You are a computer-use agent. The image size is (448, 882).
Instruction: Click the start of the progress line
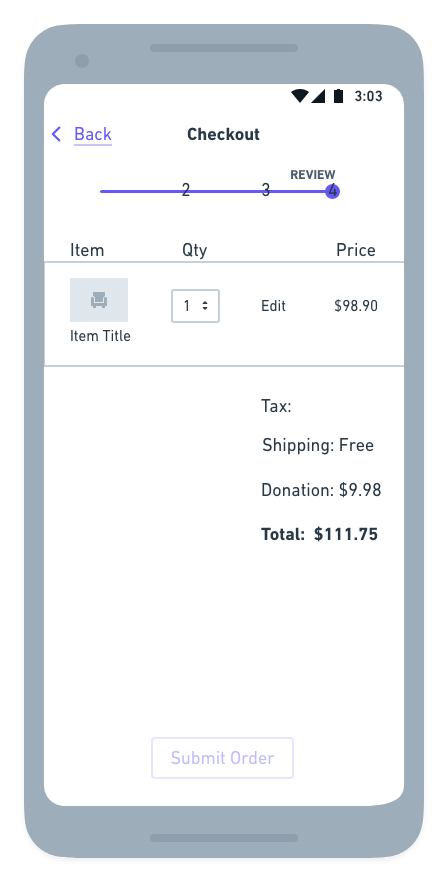pos(102,191)
